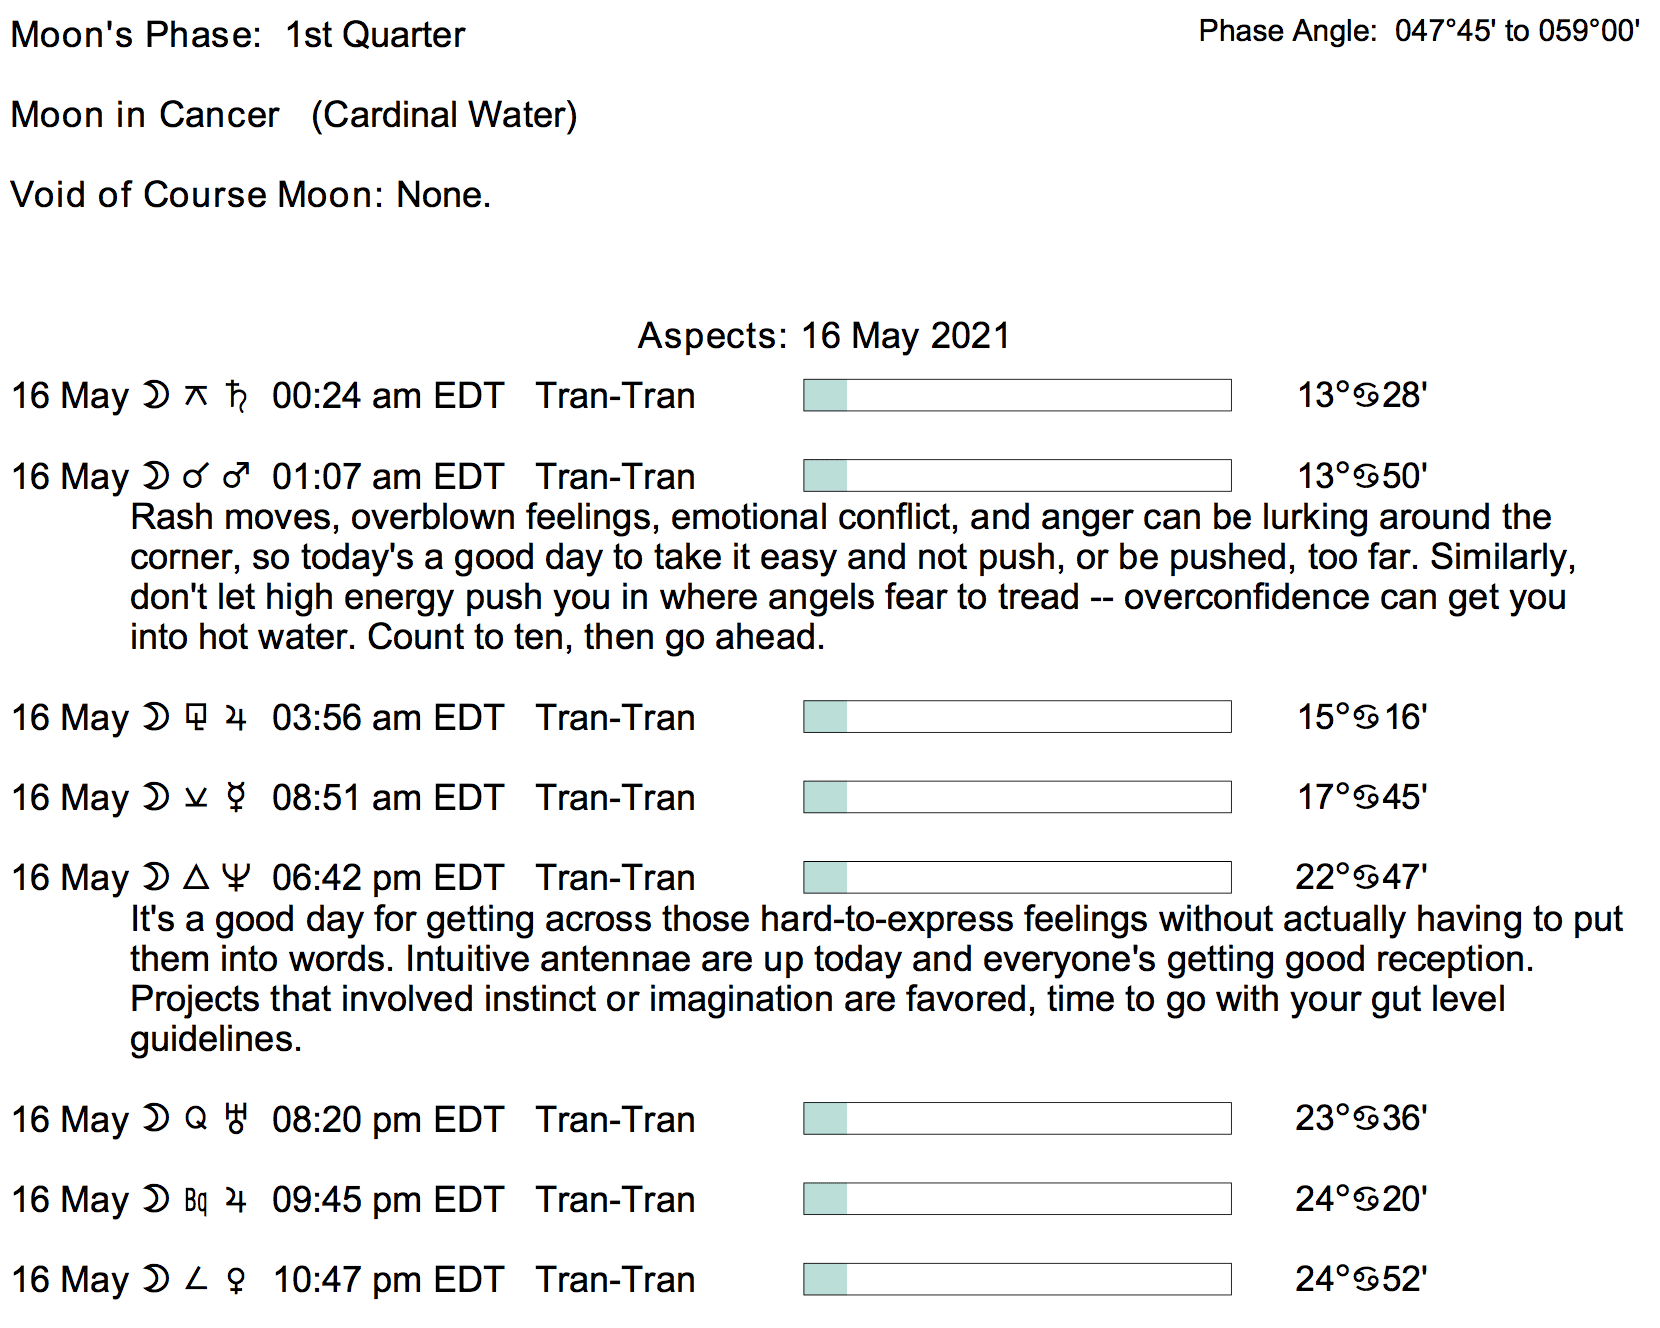Click the Cancer sign glyph in 13°28'
Viewport: 1660px width, 1328px height.
pyautogui.click(x=1365, y=396)
